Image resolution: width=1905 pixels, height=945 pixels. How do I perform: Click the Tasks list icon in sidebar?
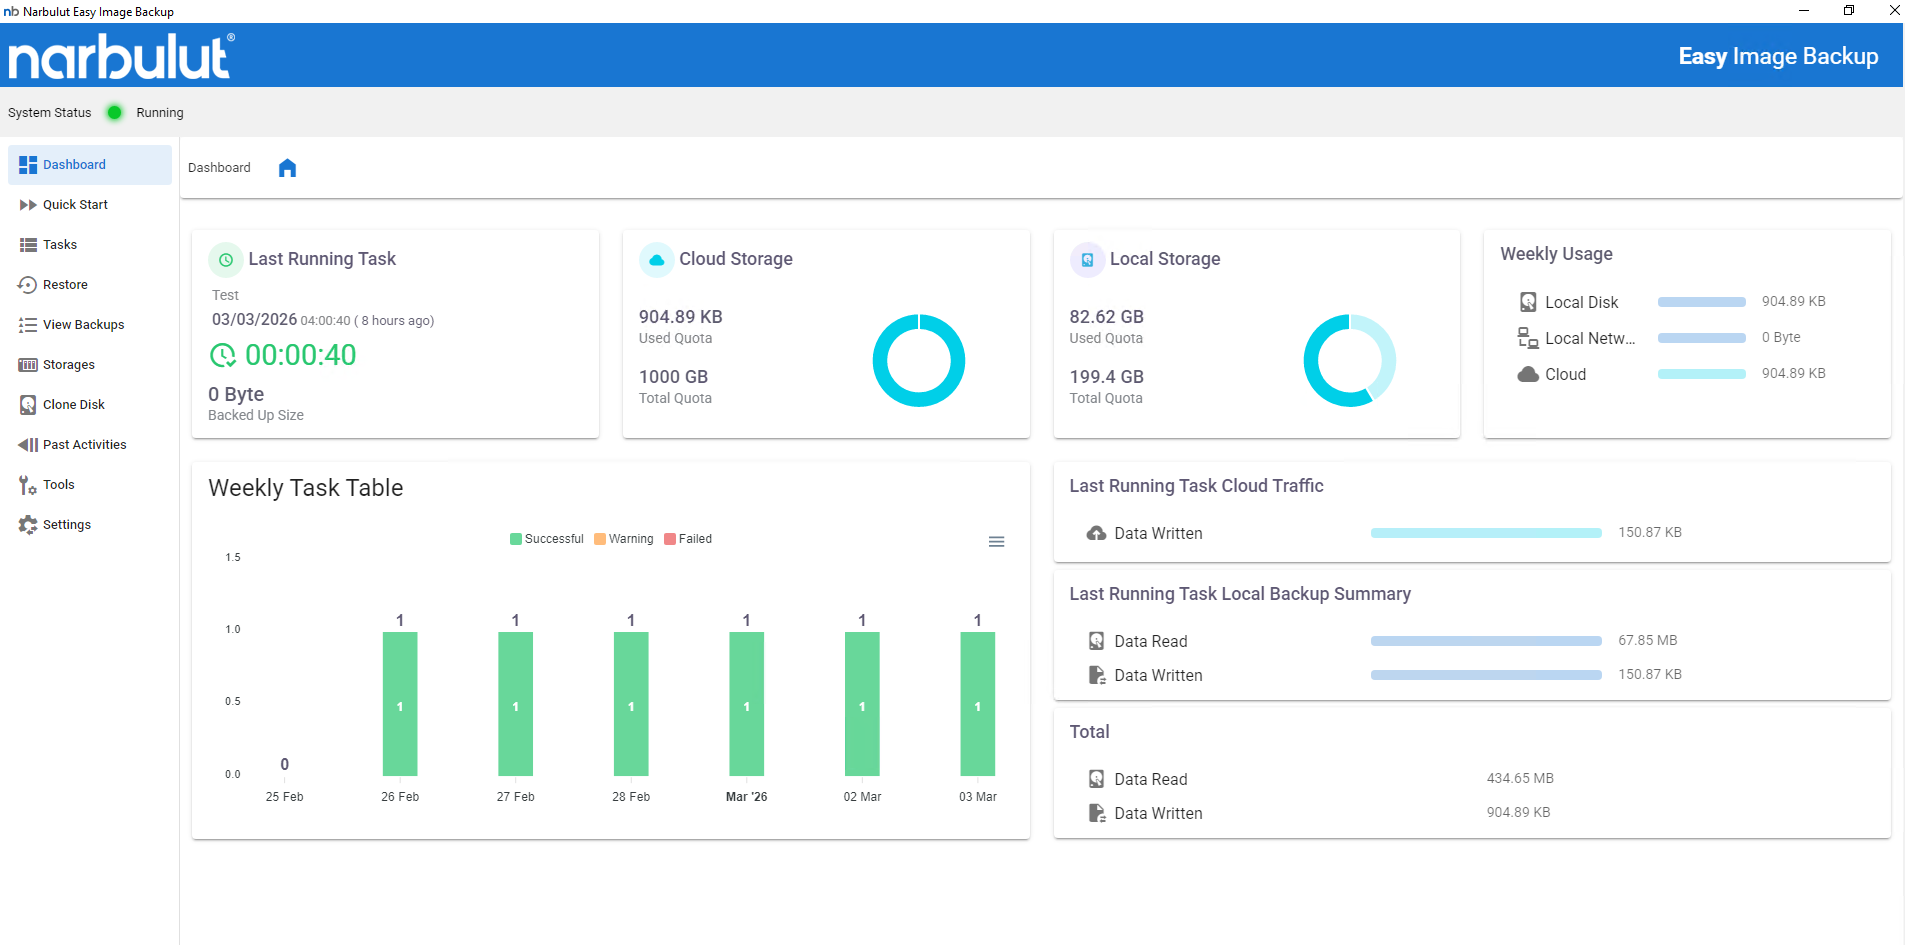click(x=28, y=245)
